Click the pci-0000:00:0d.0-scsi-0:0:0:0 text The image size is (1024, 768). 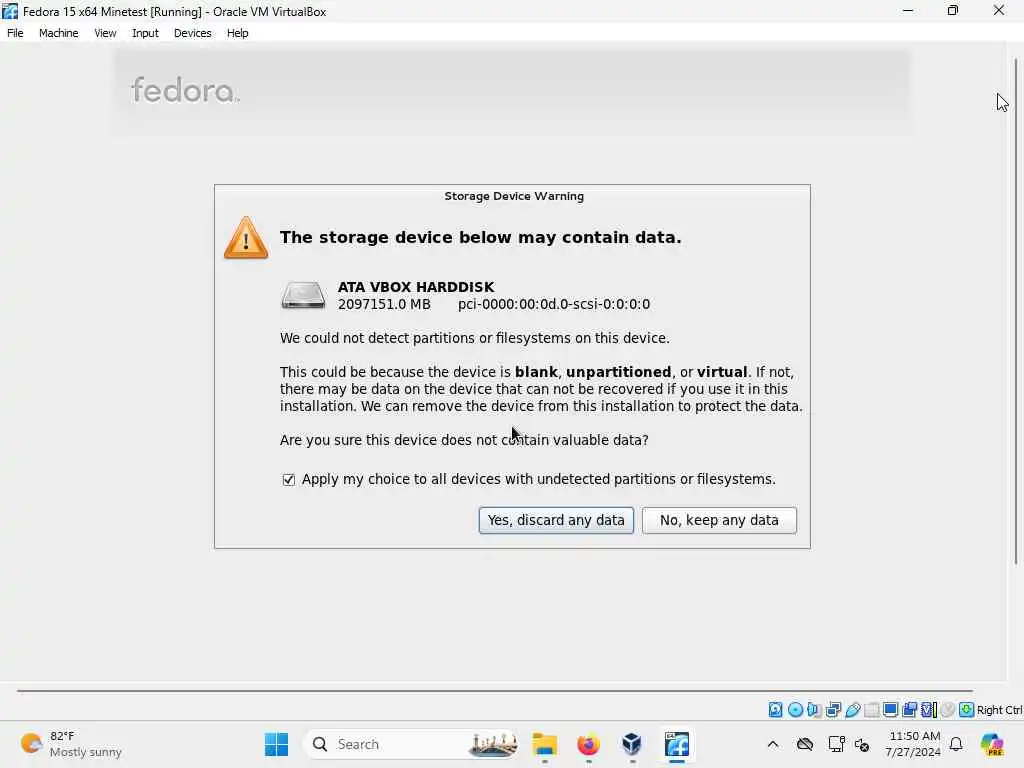coord(554,304)
